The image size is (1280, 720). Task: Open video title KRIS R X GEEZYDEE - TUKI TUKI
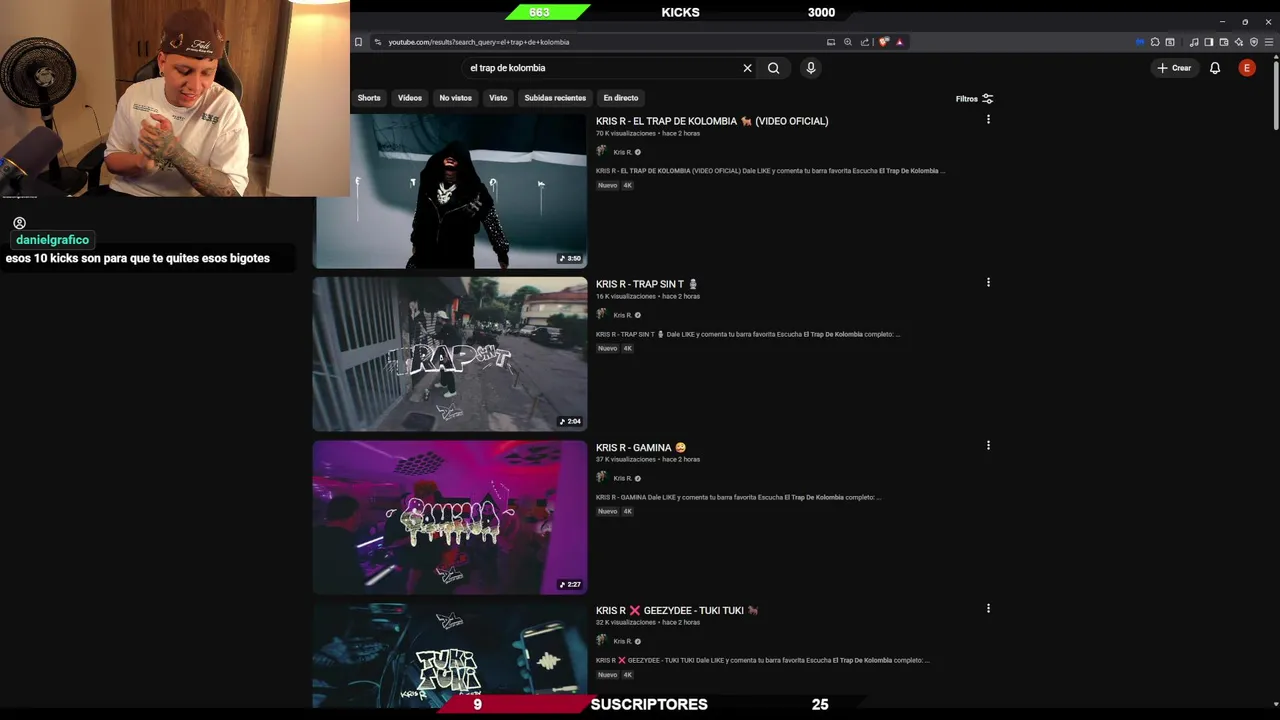tap(677, 610)
